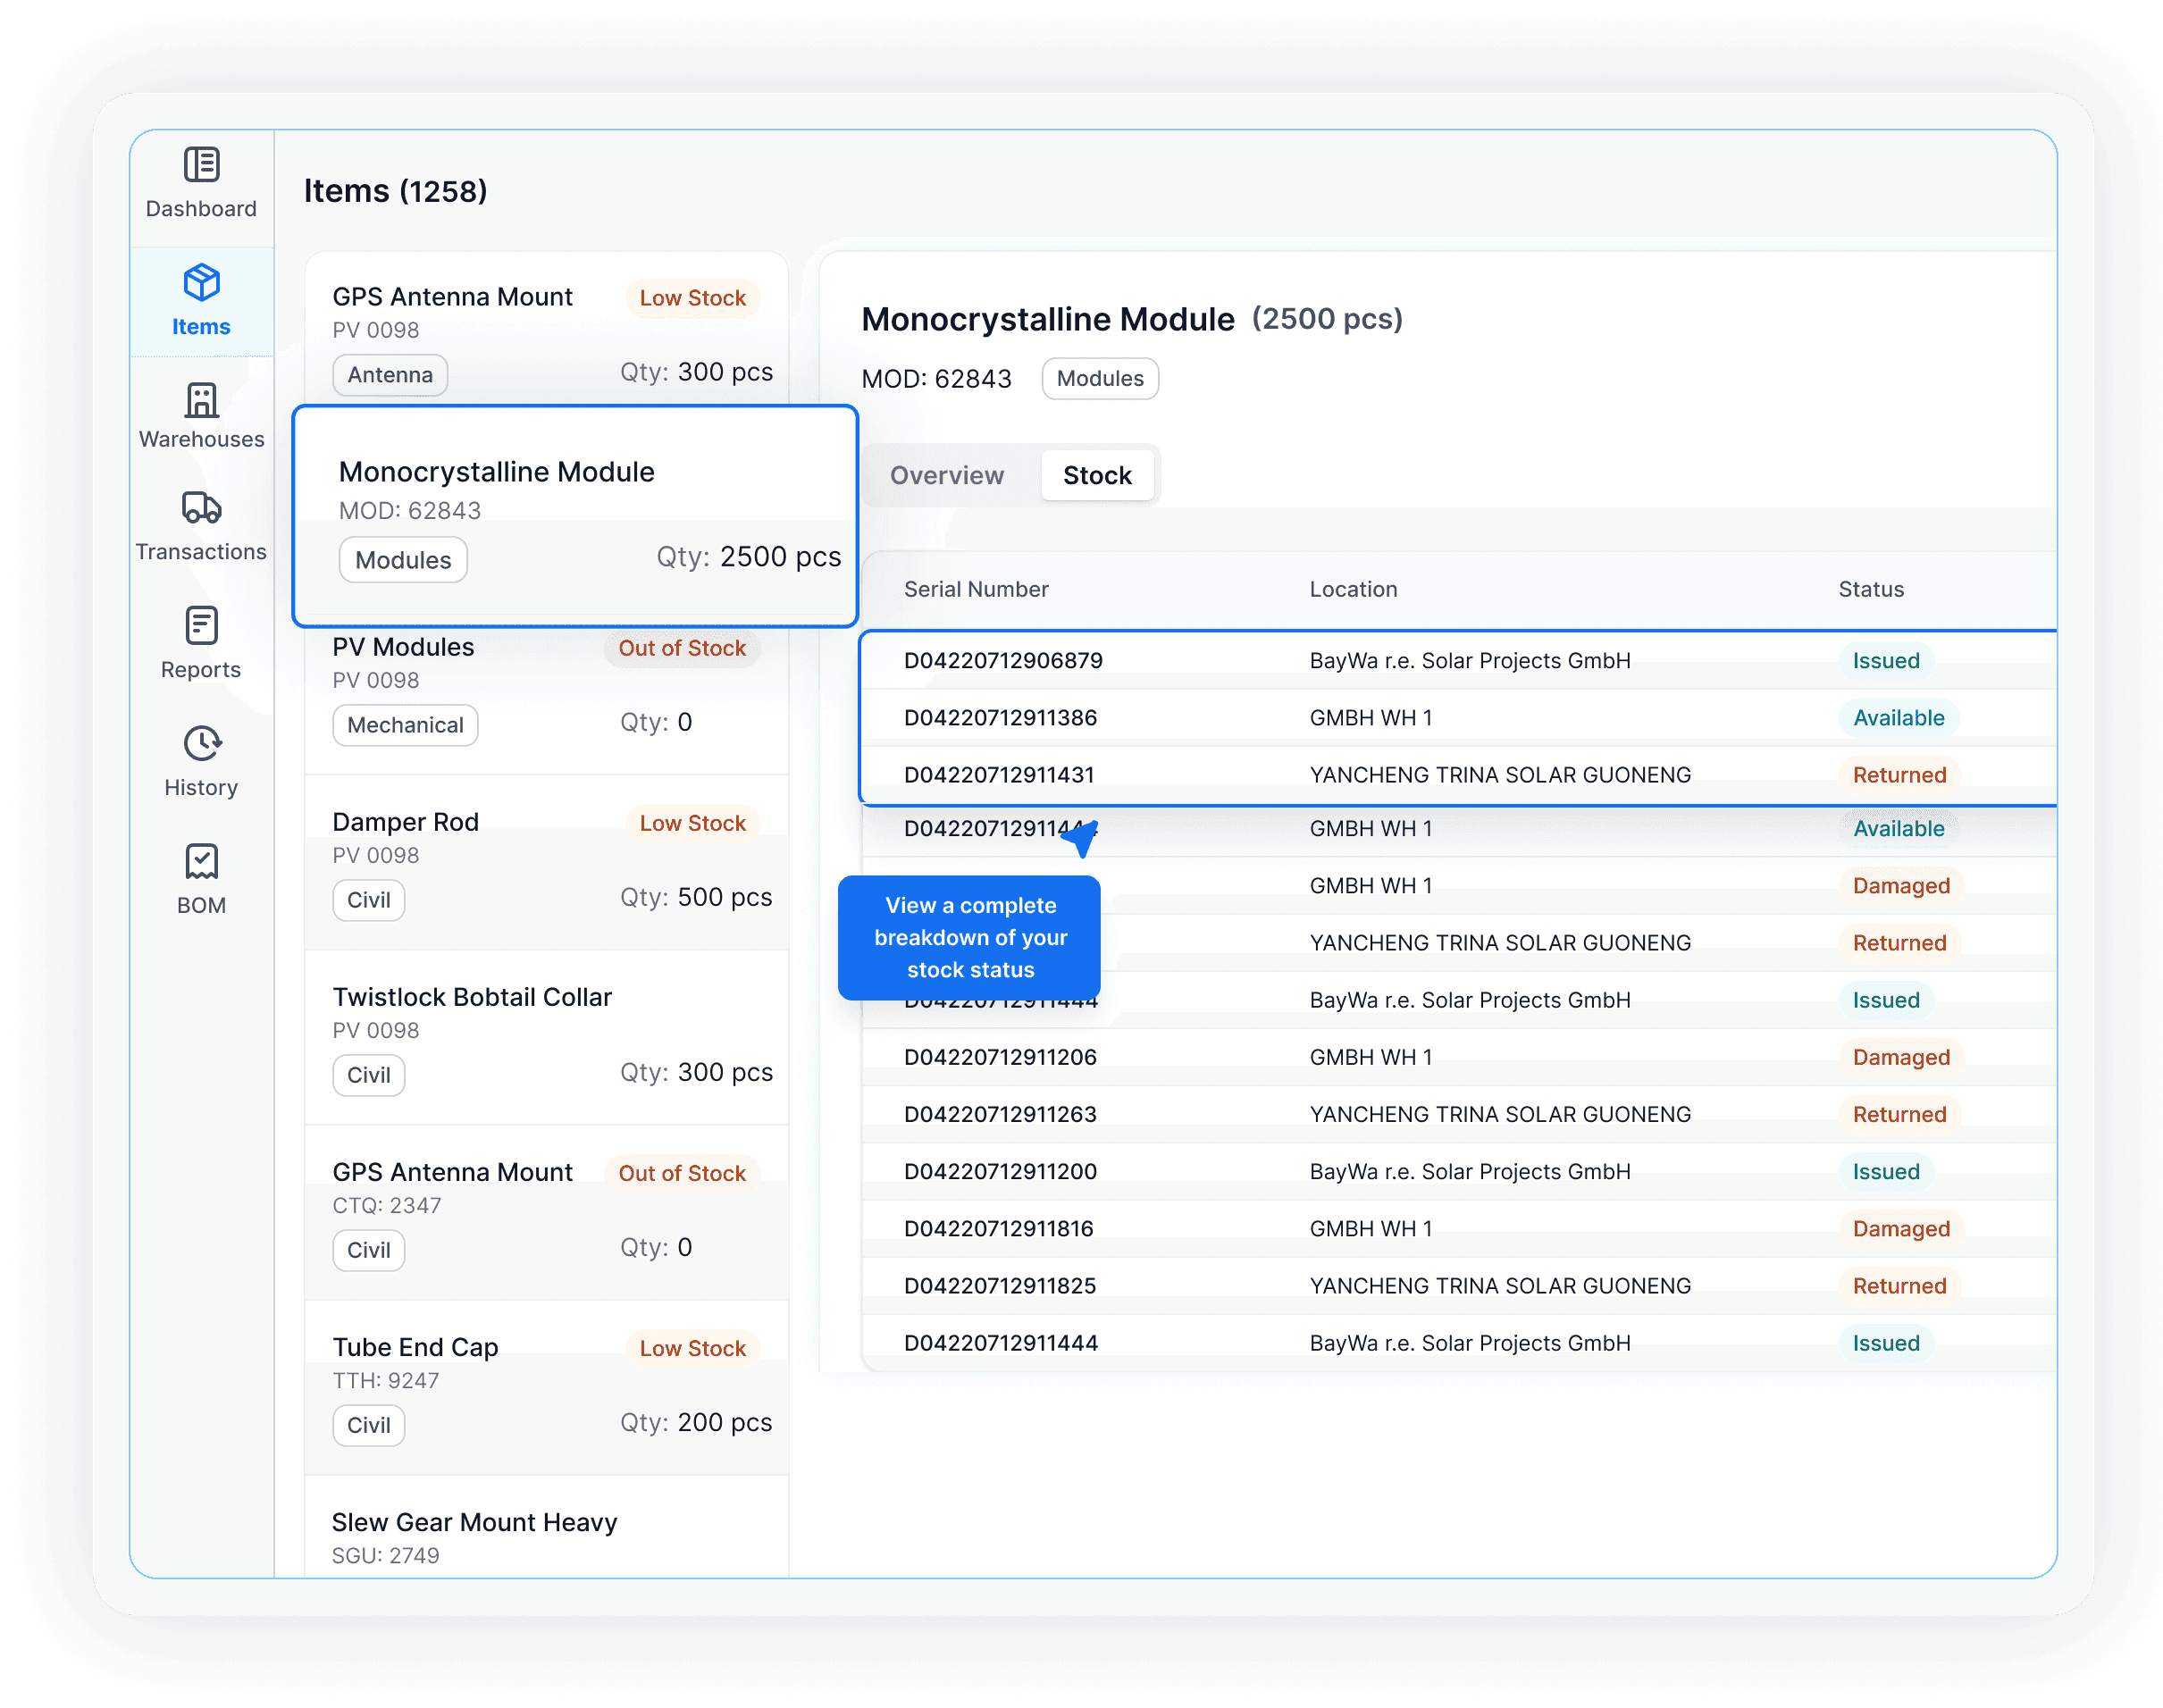Click Returned status on row D04220712911825
The width and height of the screenshot is (2163, 1708).
[x=1899, y=1285]
